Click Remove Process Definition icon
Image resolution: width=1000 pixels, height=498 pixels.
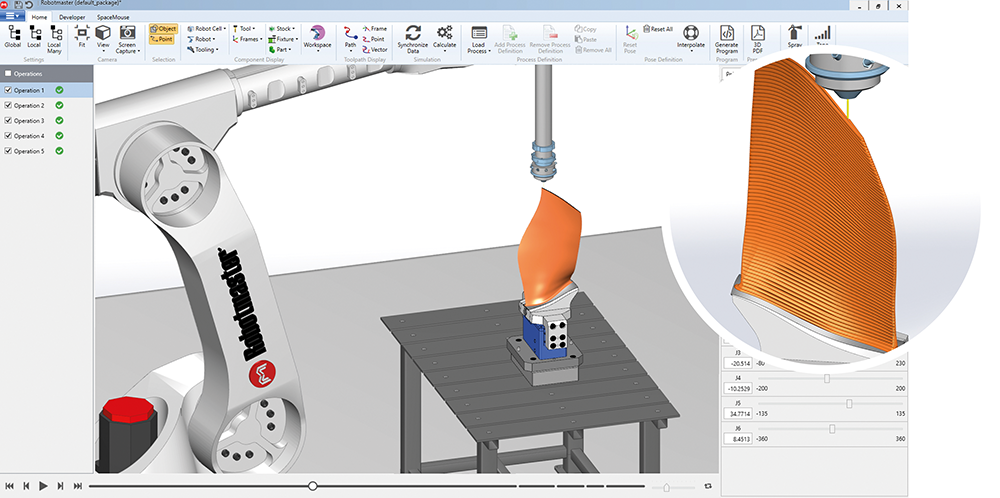pos(550,40)
